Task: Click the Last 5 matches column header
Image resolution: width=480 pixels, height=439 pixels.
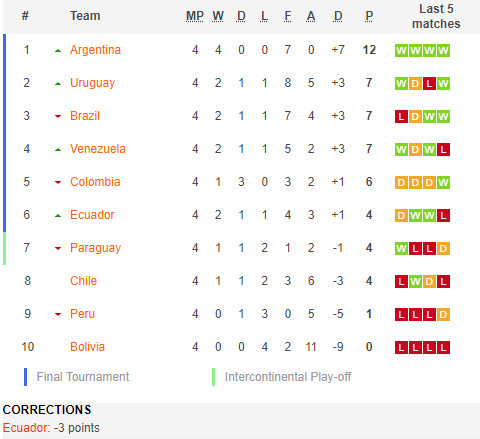Action: point(436,16)
